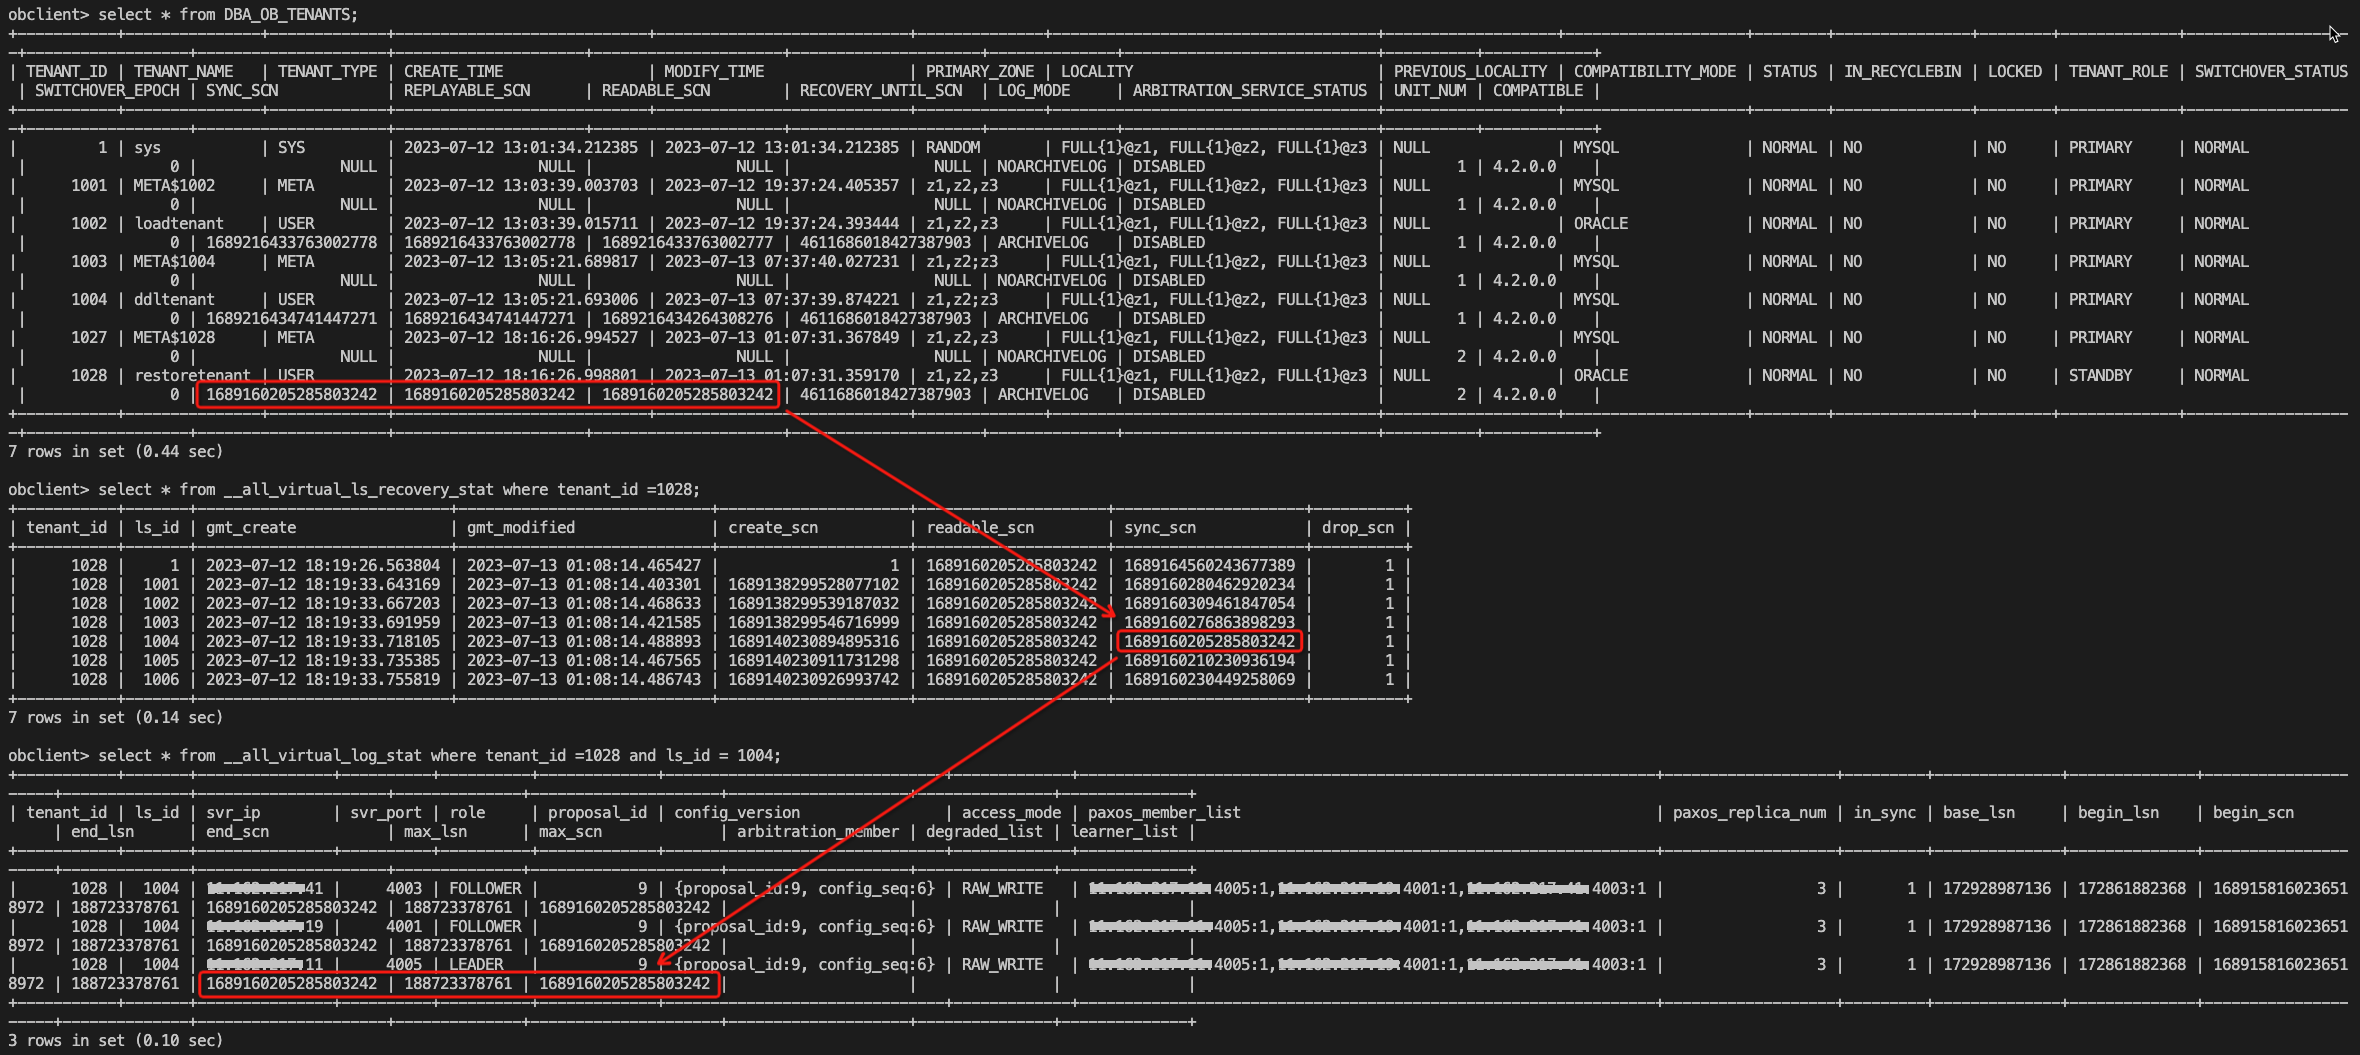
Task: Click the tenant name "sys"
Action: (147, 147)
